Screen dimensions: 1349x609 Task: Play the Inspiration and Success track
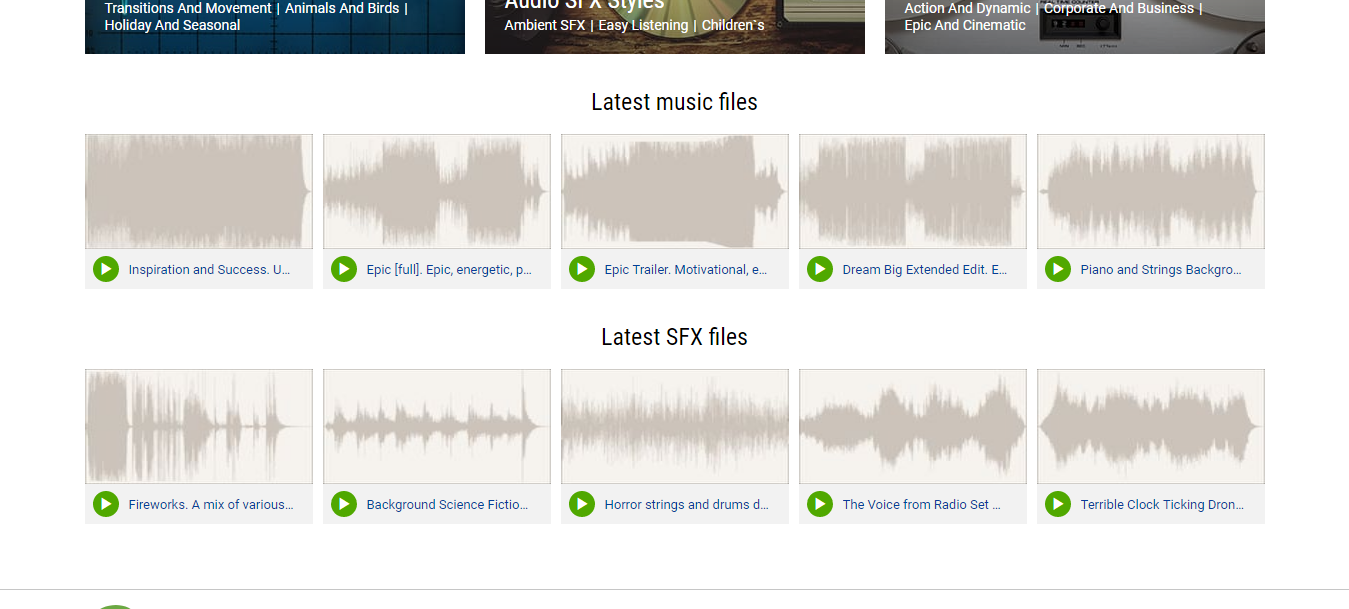pos(106,269)
